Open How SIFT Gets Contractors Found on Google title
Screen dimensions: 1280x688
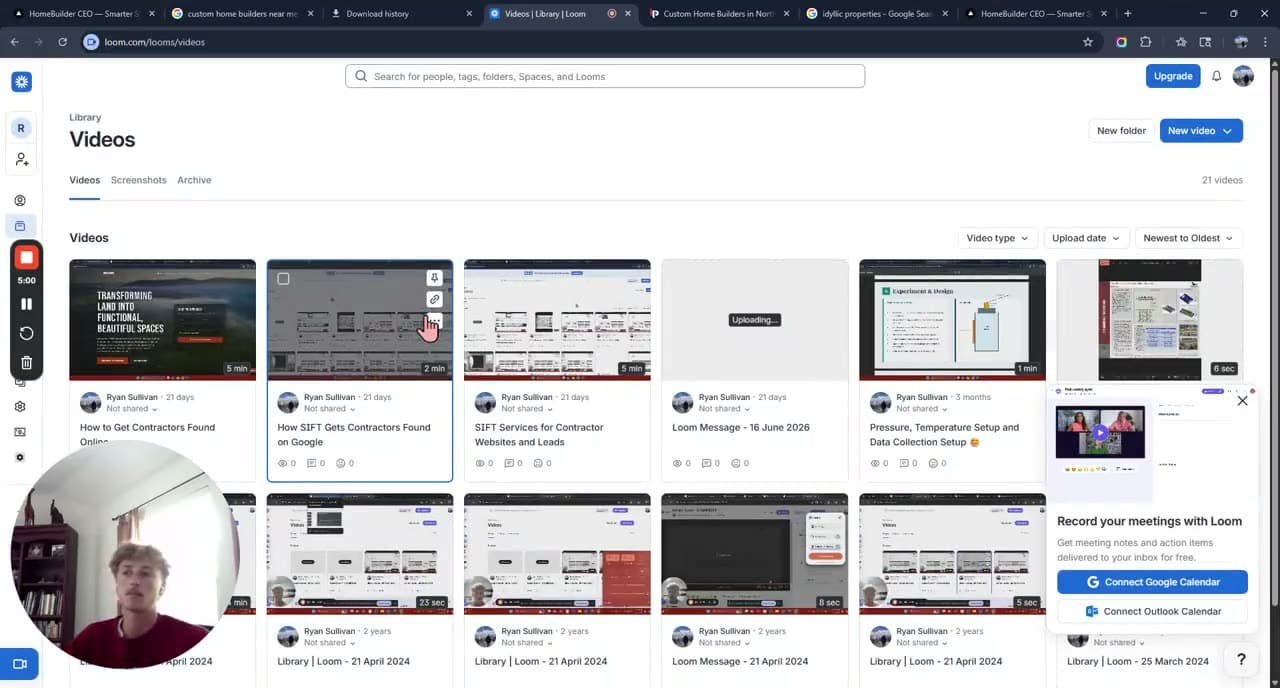[x=354, y=434]
